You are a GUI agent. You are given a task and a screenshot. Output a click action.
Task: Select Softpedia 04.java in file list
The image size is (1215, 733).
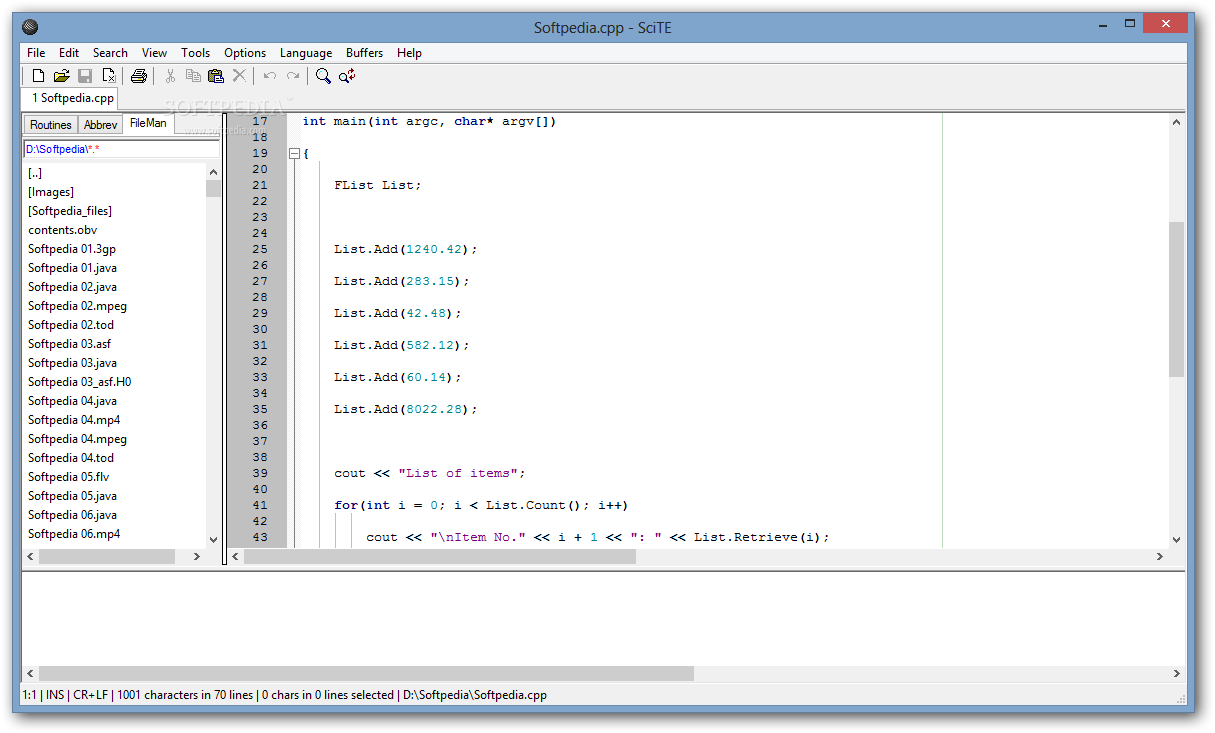click(x=72, y=401)
